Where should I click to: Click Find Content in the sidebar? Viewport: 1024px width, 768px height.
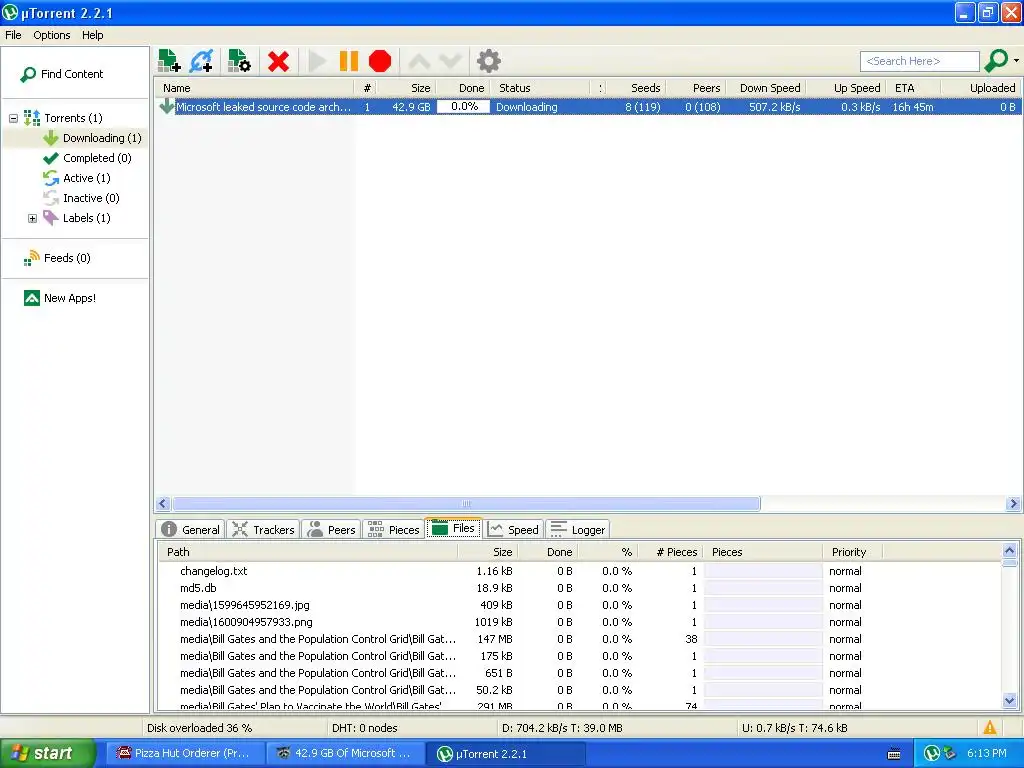point(62,74)
